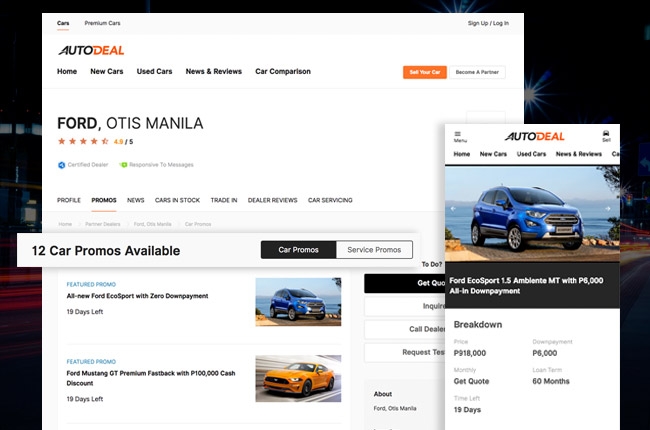Click the Sell Your Car button
Viewport: 650px width, 430px height.
coord(424,72)
